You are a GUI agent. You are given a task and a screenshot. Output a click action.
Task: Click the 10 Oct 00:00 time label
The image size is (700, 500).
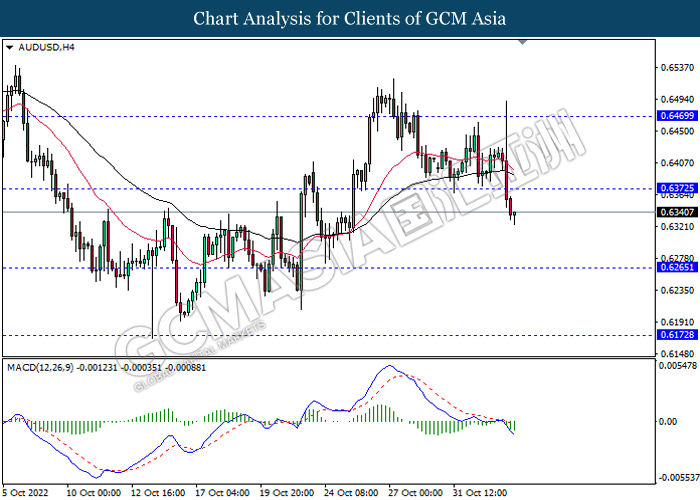pyautogui.click(x=93, y=493)
